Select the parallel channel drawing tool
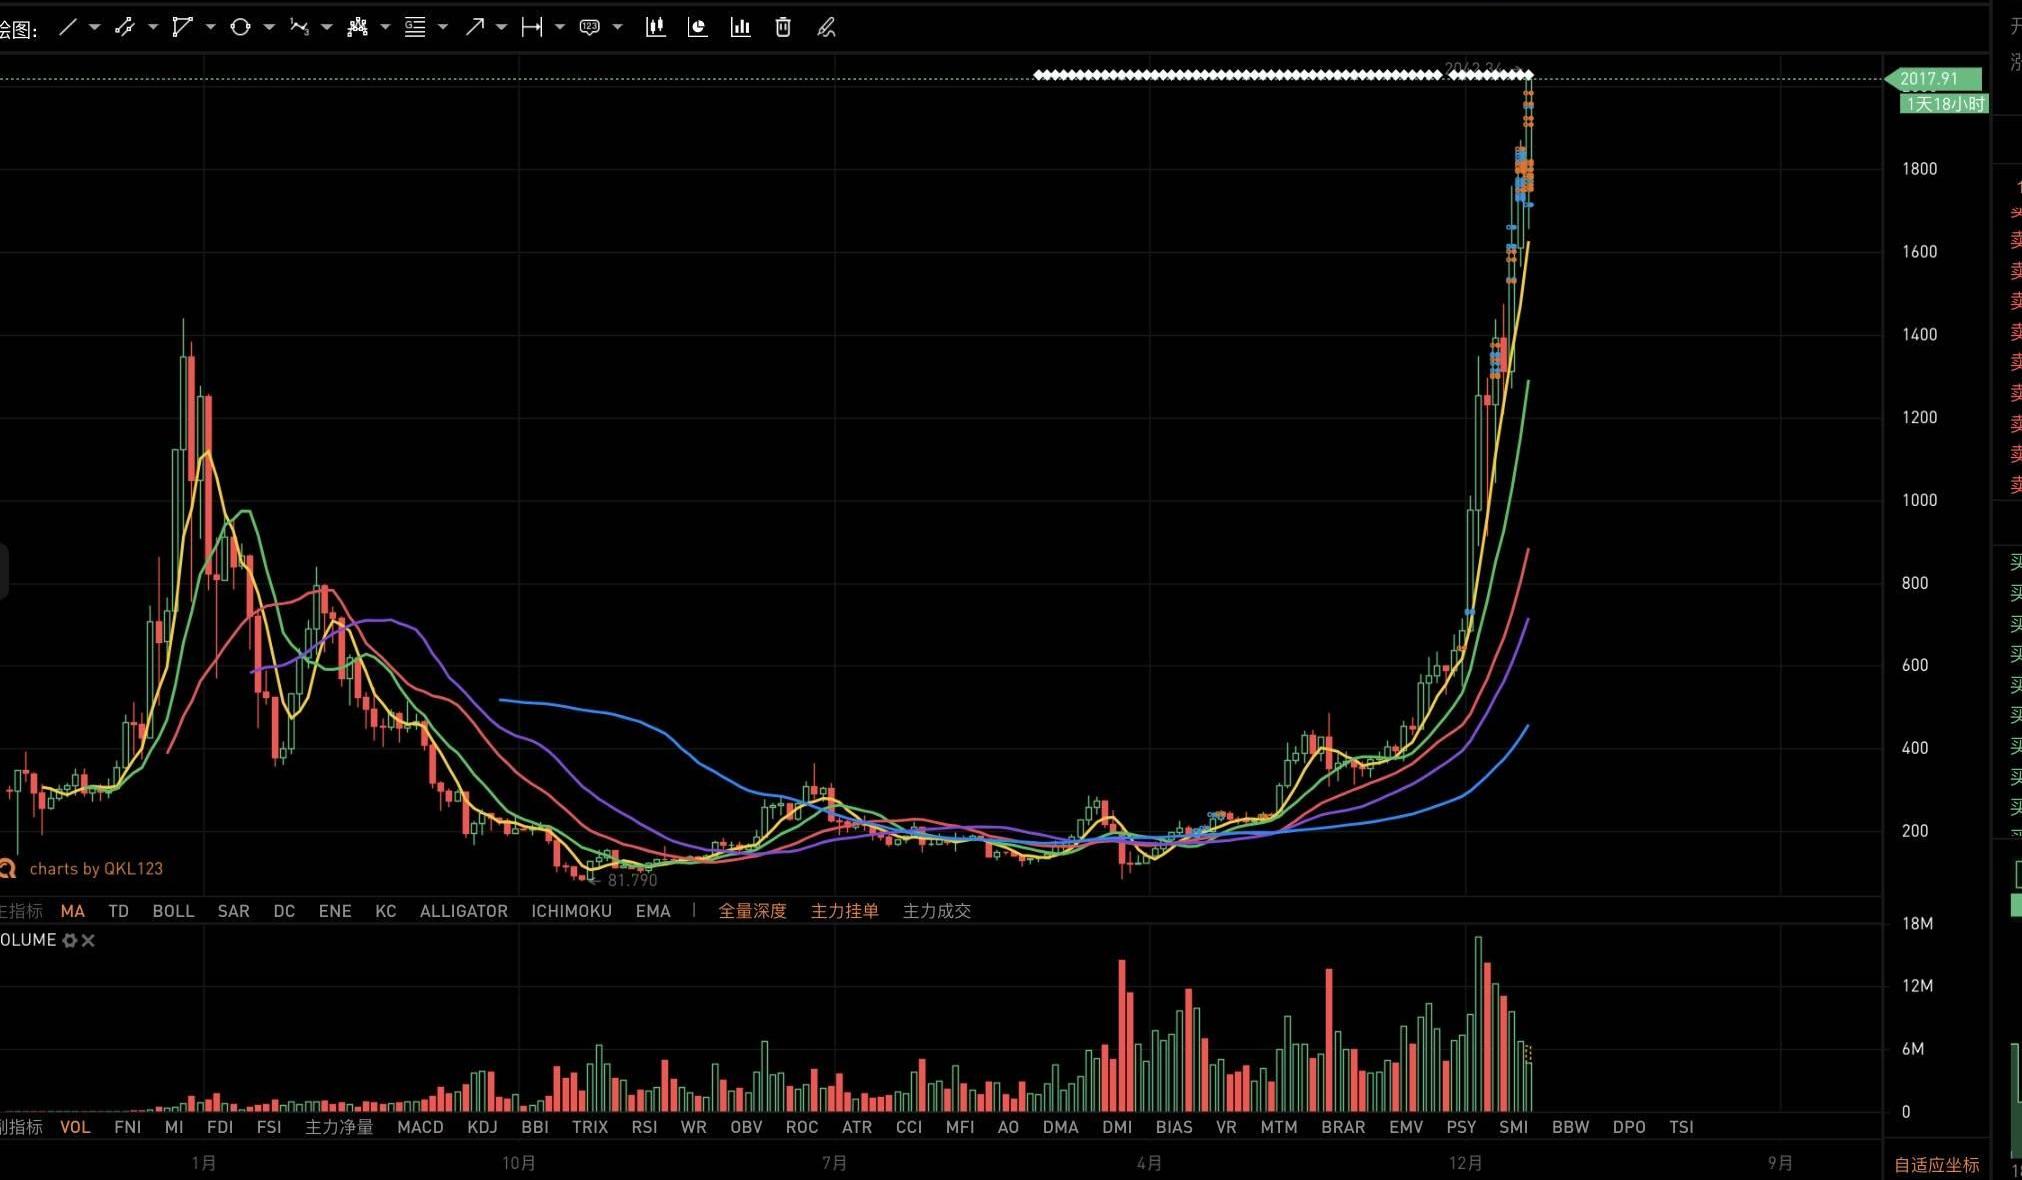 pyautogui.click(x=125, y=28)
